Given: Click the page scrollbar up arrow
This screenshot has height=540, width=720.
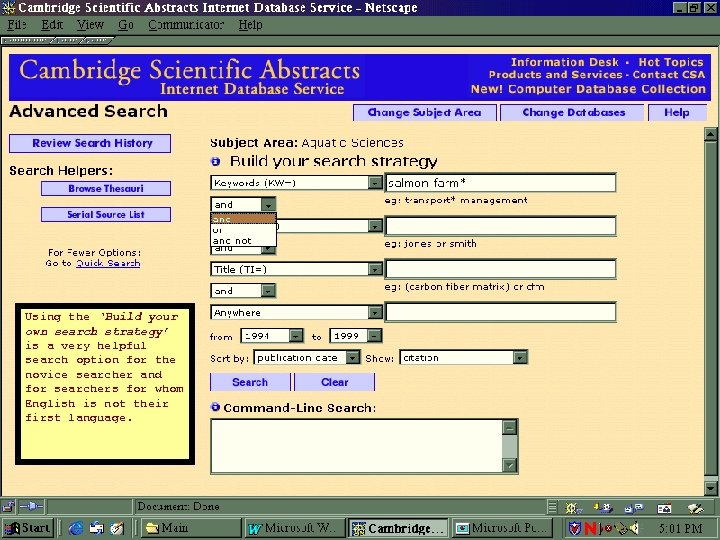Looking at the screenshot, I should point(710,135).
